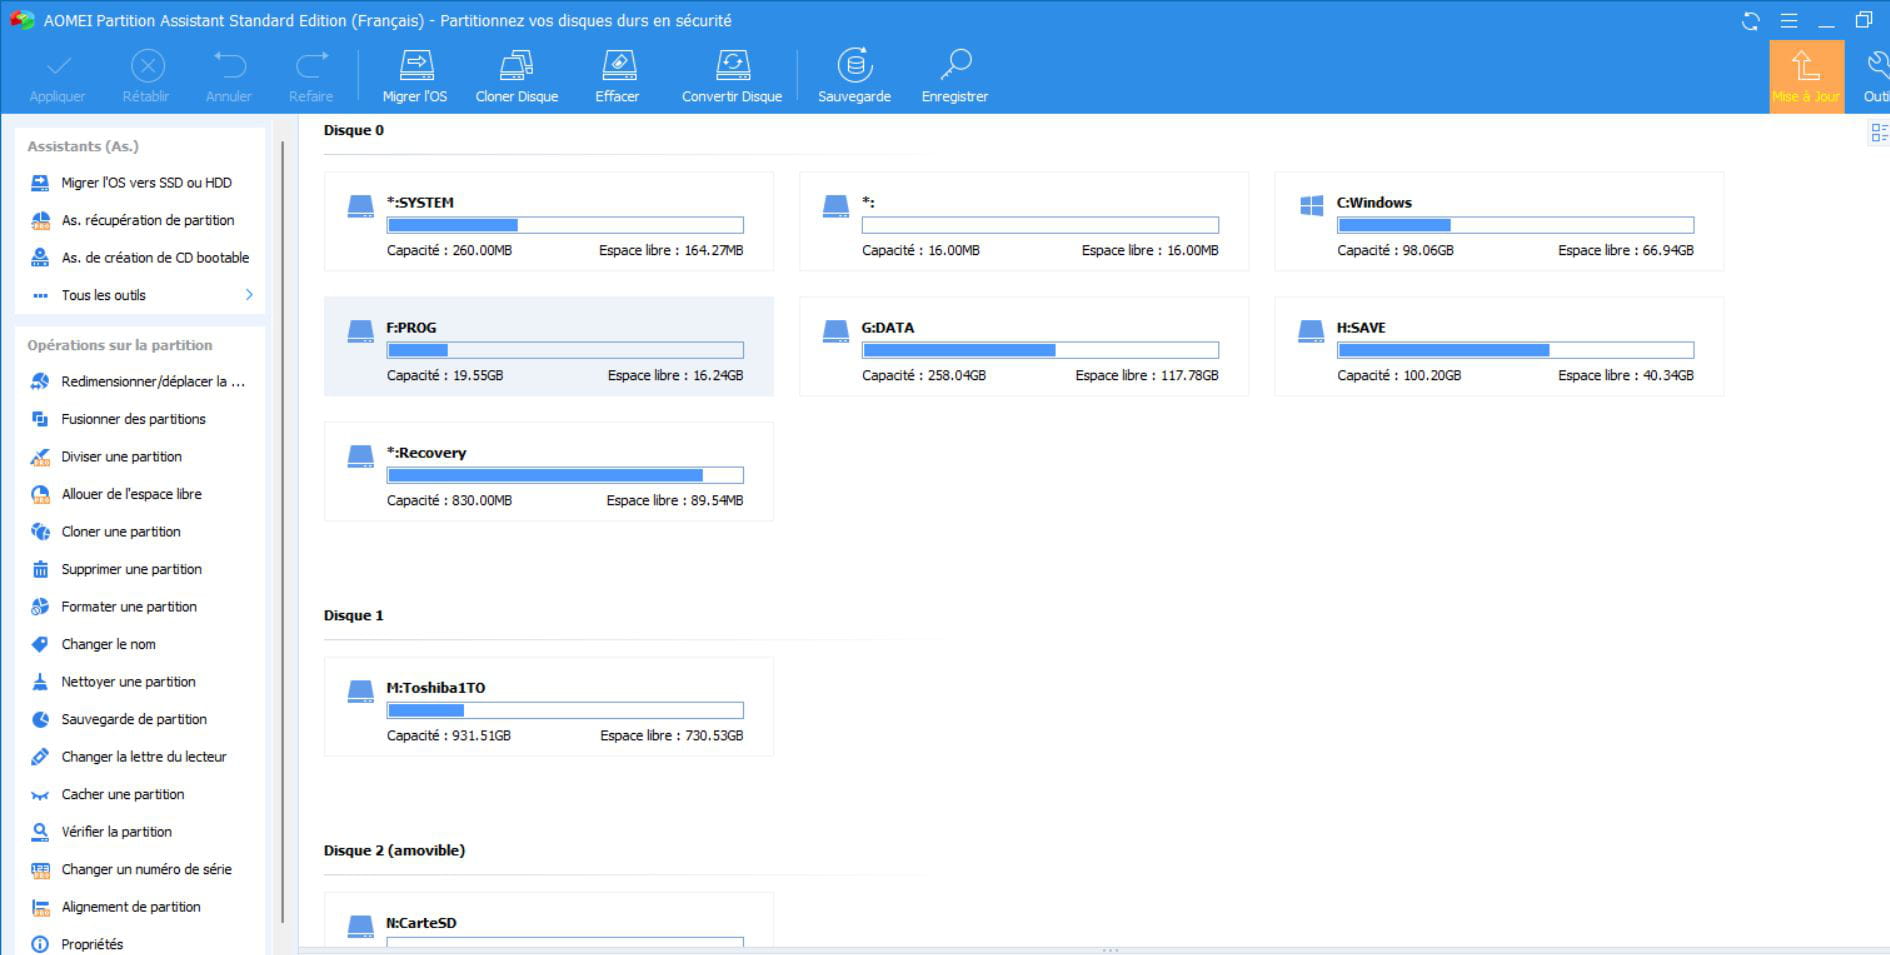1890x955 pixels.
Task: Click Changer un numéro de série
Action: 139,869
